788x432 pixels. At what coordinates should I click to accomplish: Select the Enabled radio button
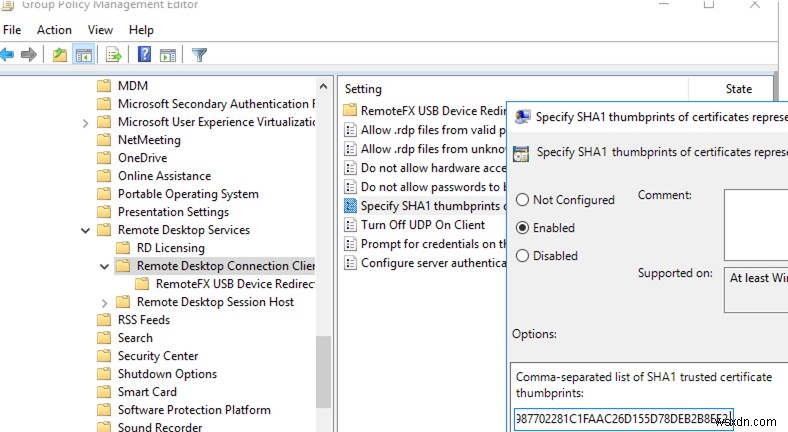click(522, 228)
